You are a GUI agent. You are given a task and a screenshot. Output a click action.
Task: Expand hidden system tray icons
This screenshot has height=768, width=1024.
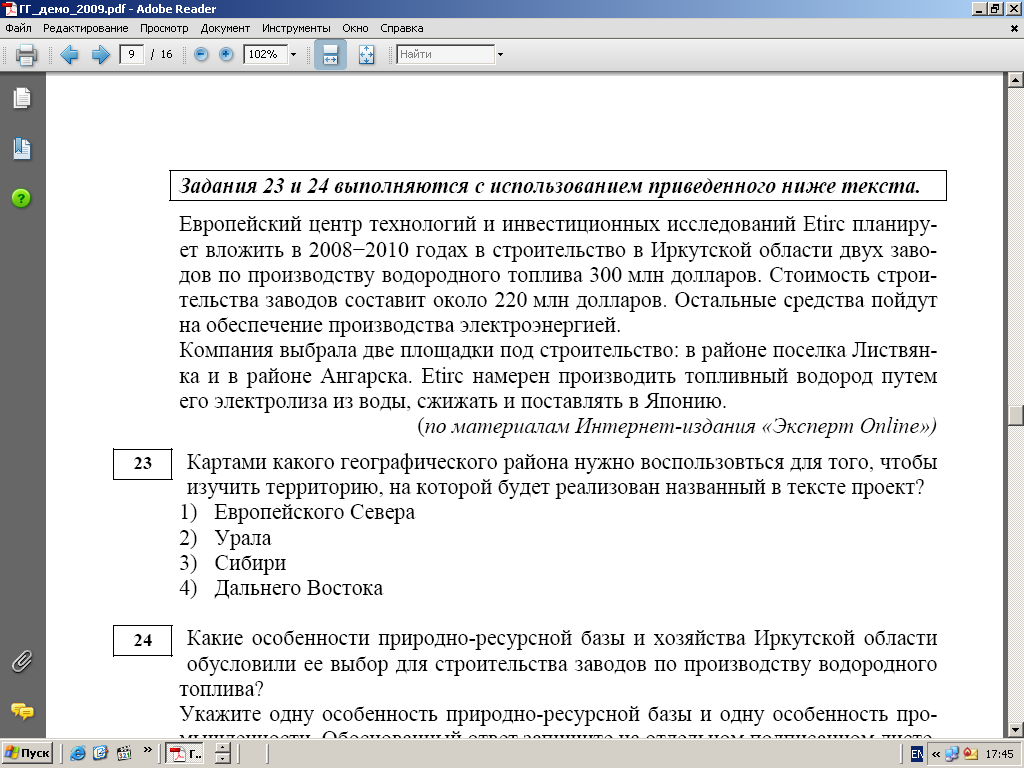coord(935,754)
